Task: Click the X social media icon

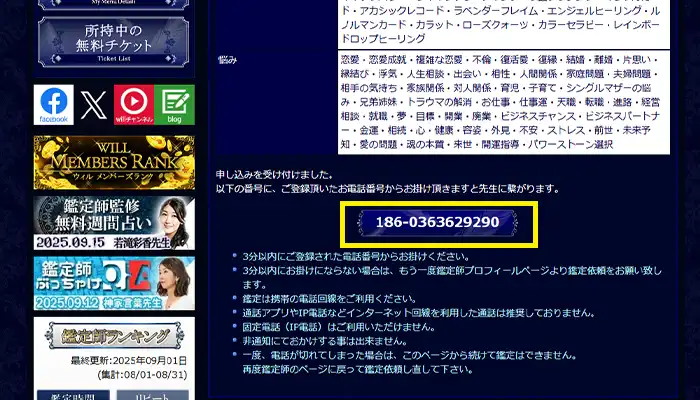Action: click(x=93, y=105)
